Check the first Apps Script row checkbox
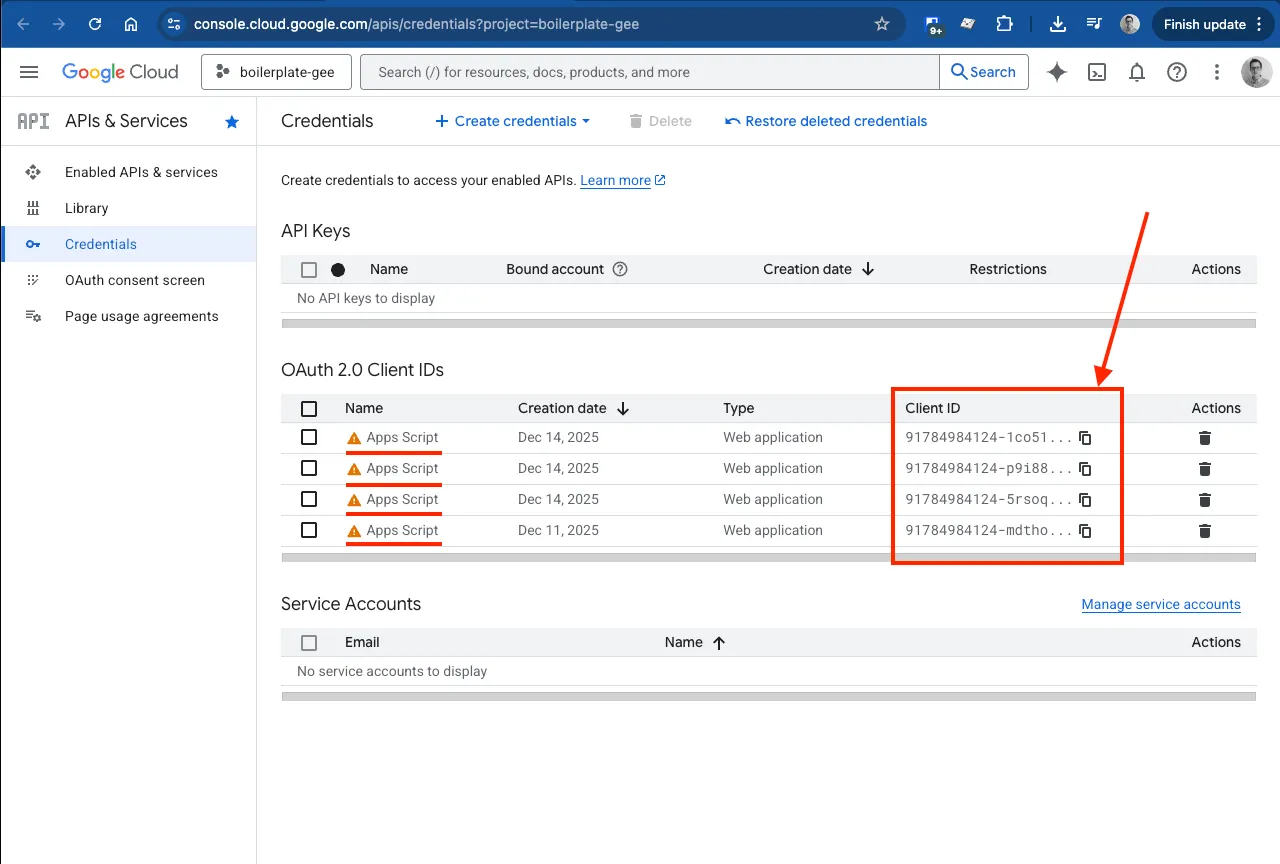1280x864 pixels. click(309, 437)
